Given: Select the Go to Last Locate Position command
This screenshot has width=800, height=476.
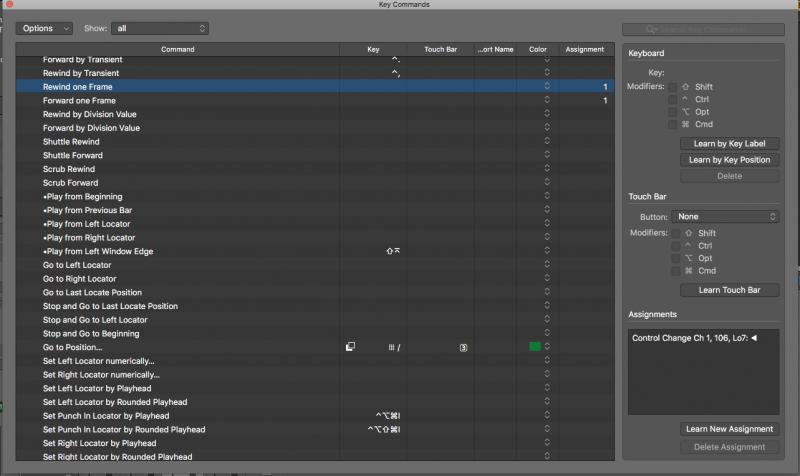Looking at the screenshot, I should tap(315, 292).
